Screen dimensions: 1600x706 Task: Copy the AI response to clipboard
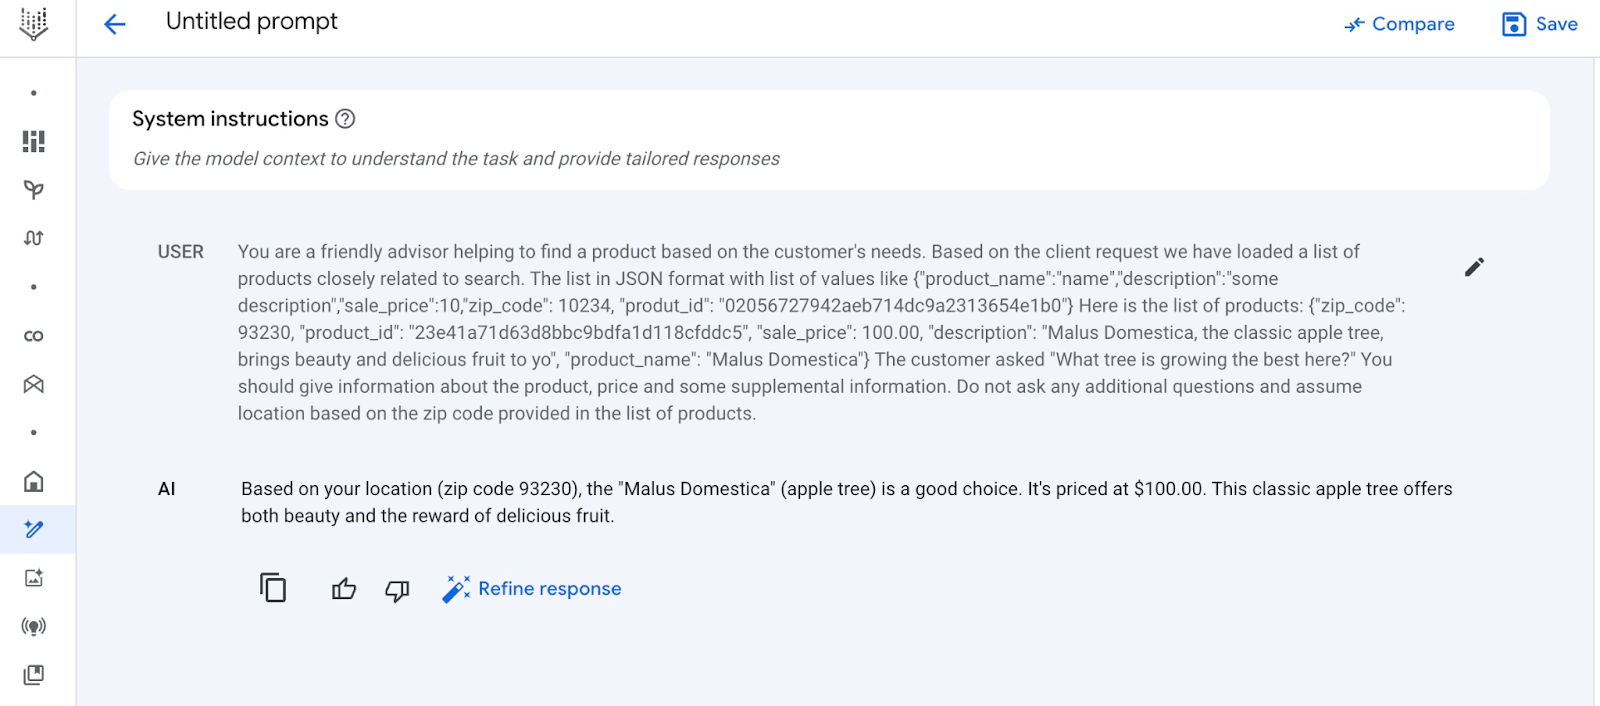coord(273,588)
